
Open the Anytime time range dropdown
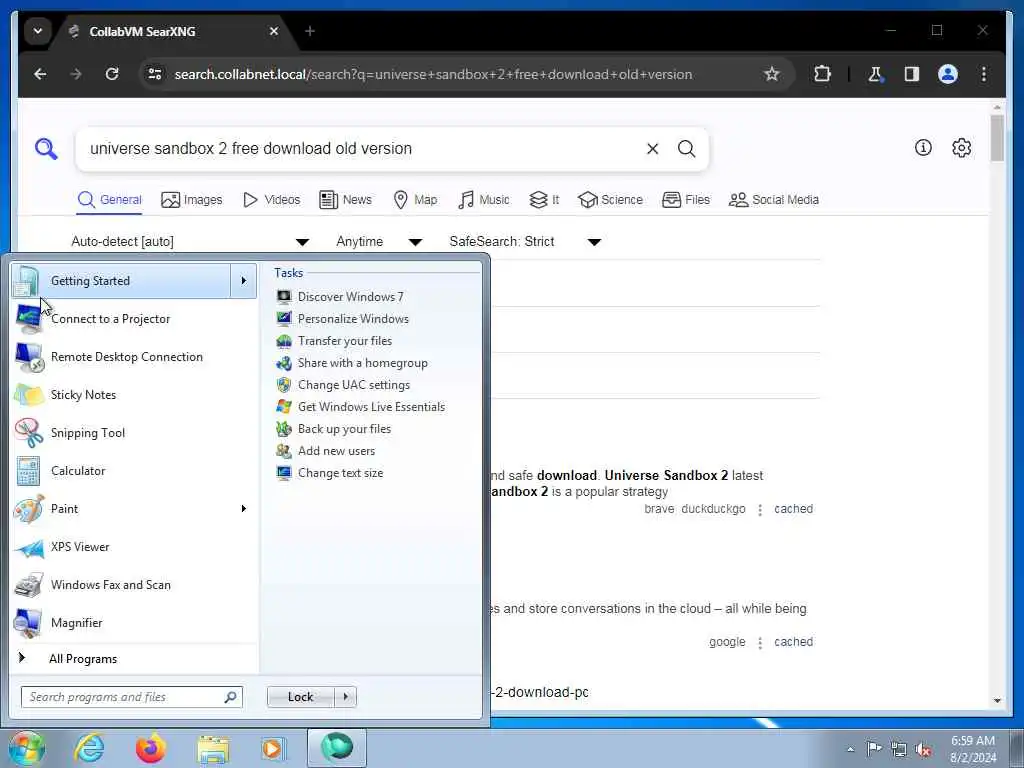[x=379, y=242]
